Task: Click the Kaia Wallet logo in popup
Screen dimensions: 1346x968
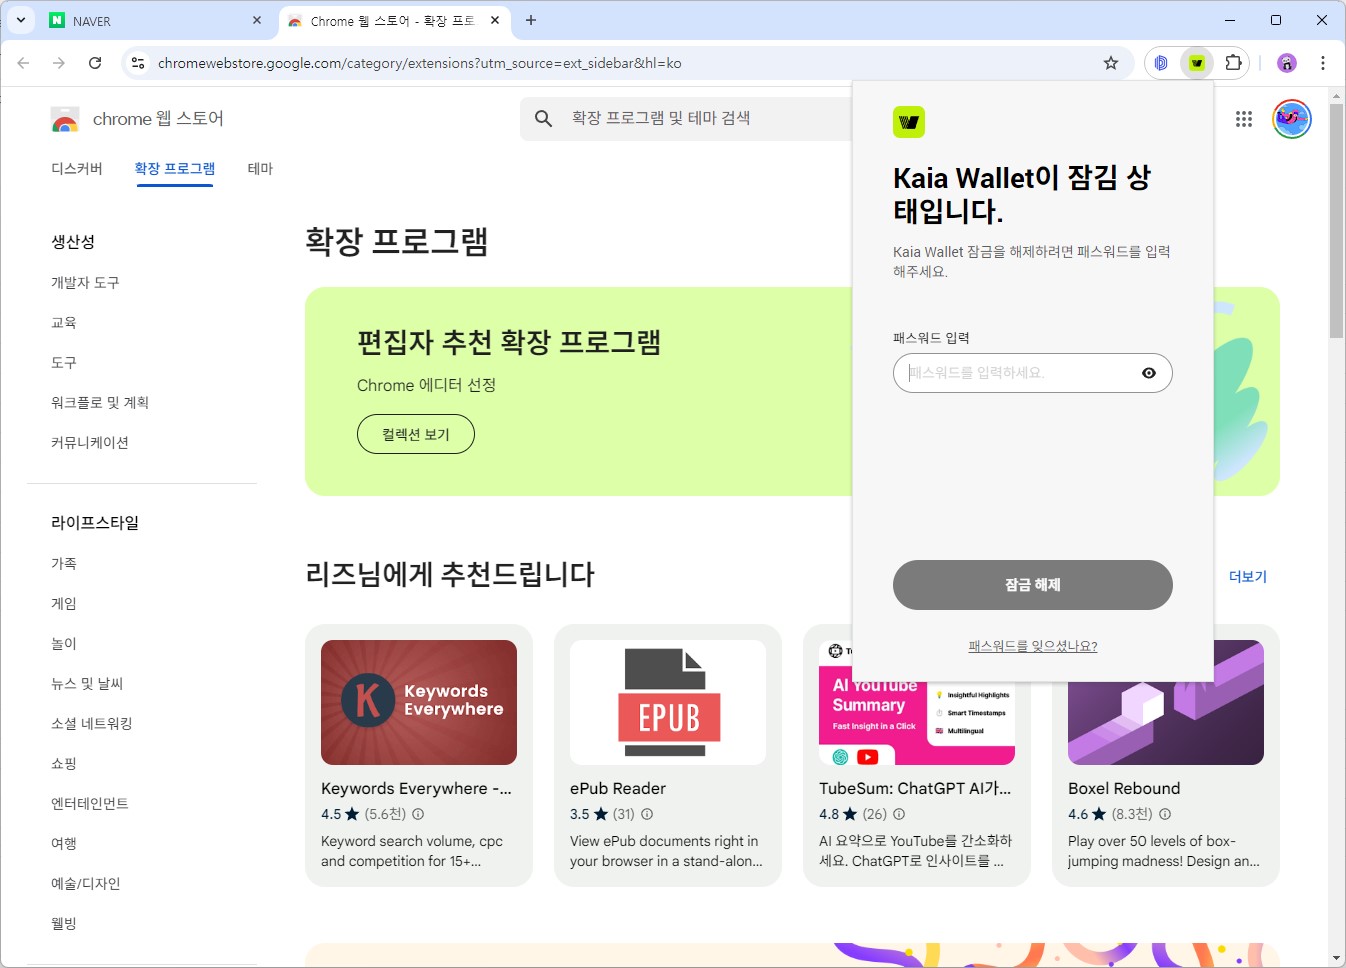Action: tap(909, 122)
